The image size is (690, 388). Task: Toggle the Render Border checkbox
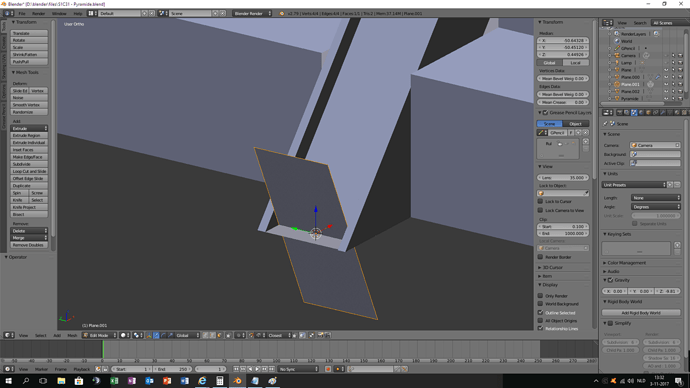540,257
